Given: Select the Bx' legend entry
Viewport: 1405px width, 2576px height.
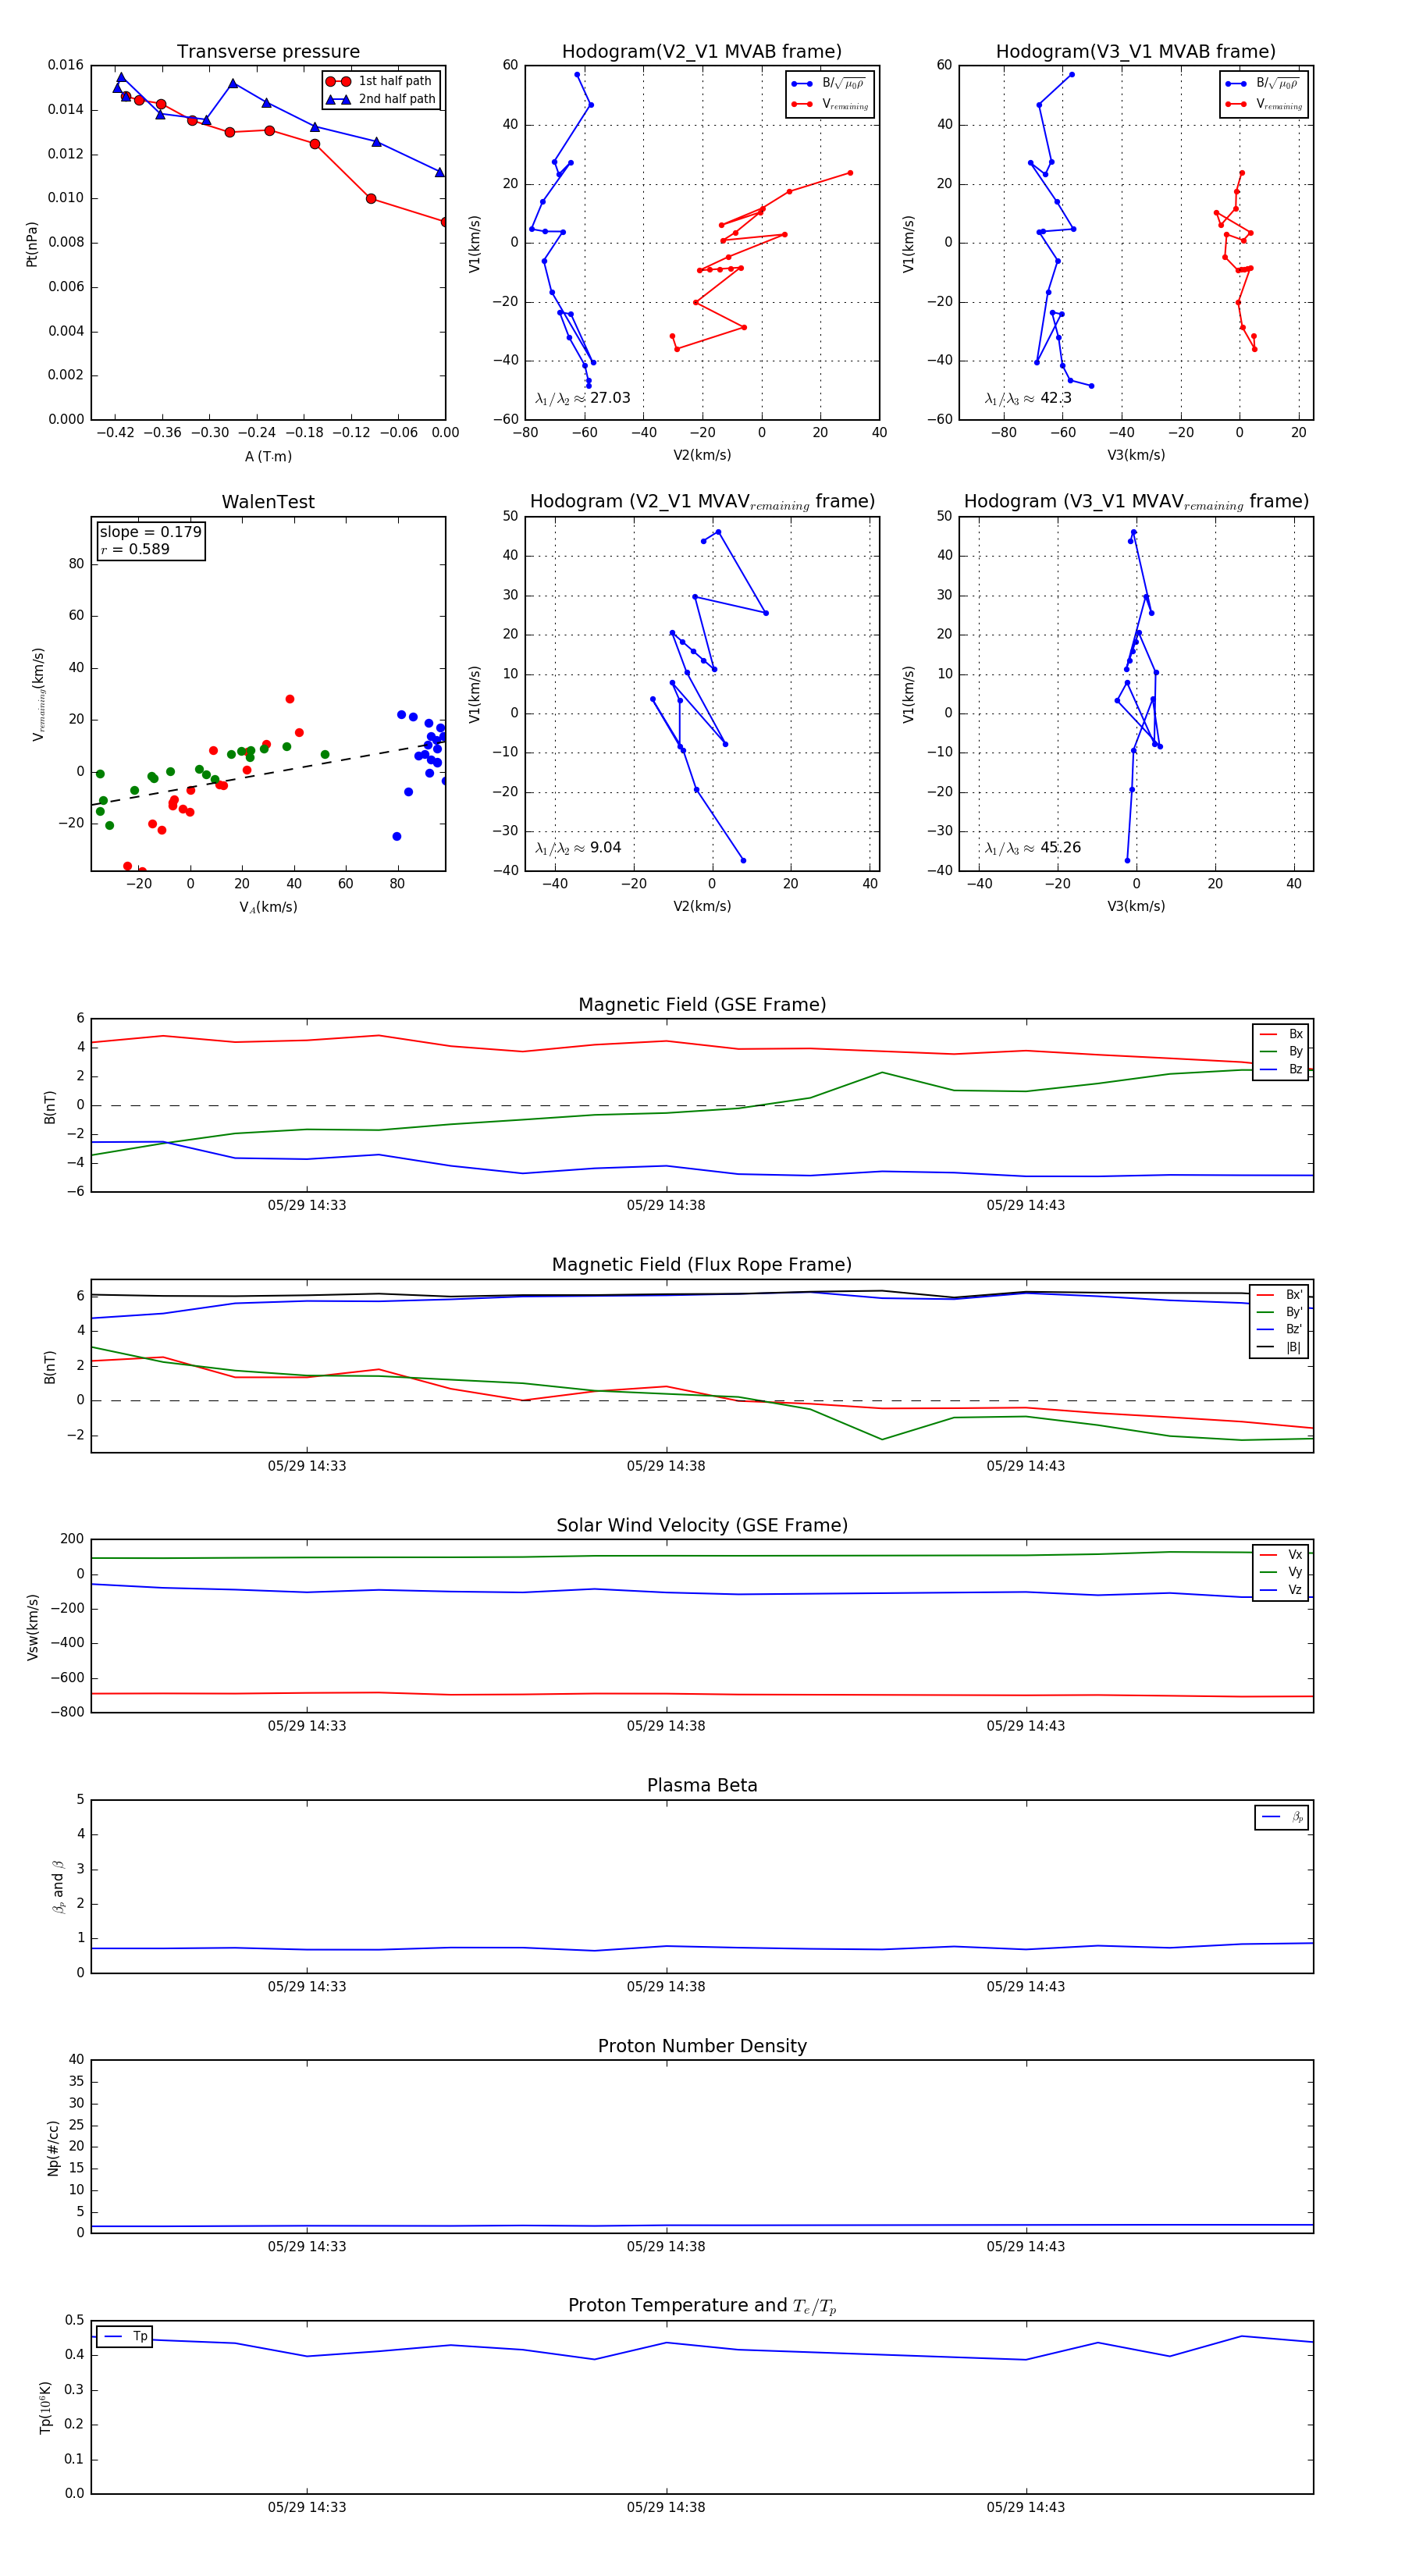Looking at the screenshot, I should click(1280, 1295).
